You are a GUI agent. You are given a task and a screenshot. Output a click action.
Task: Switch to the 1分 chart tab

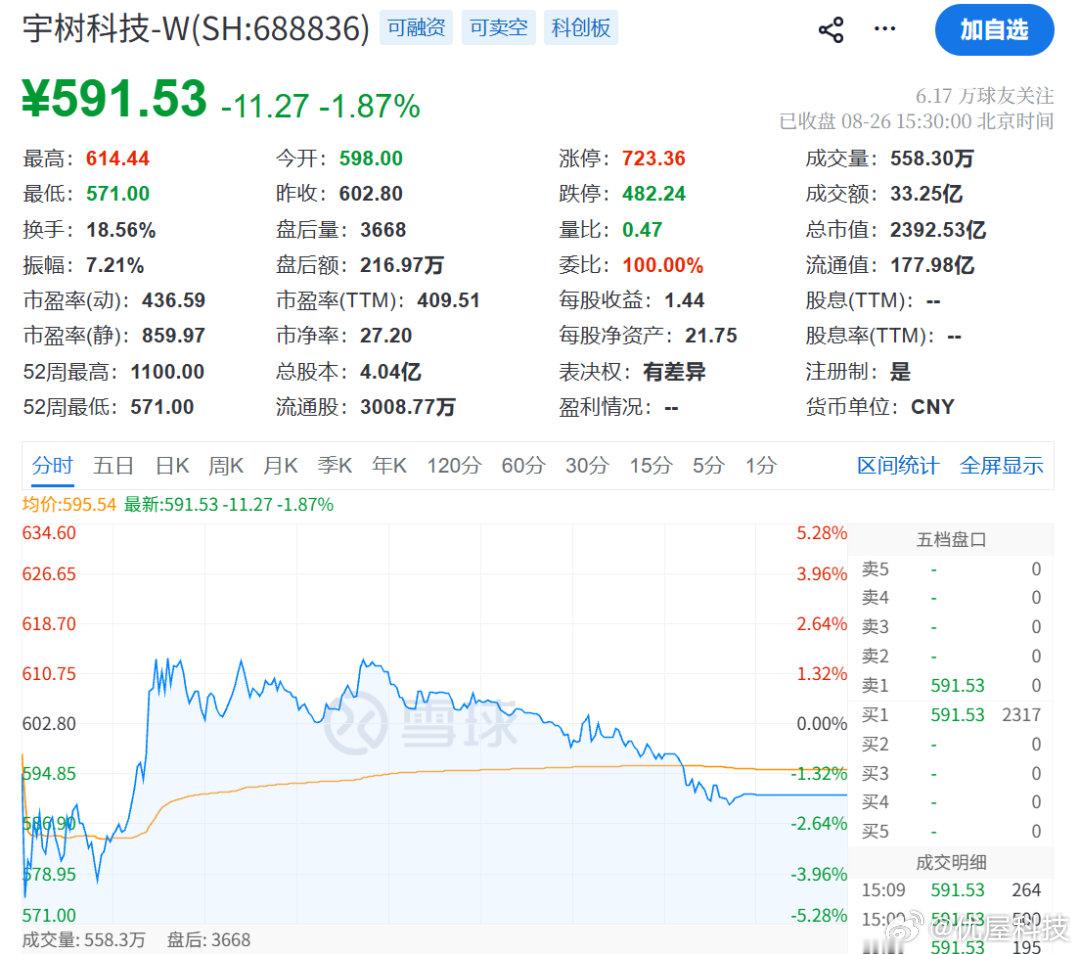(761, 466)
